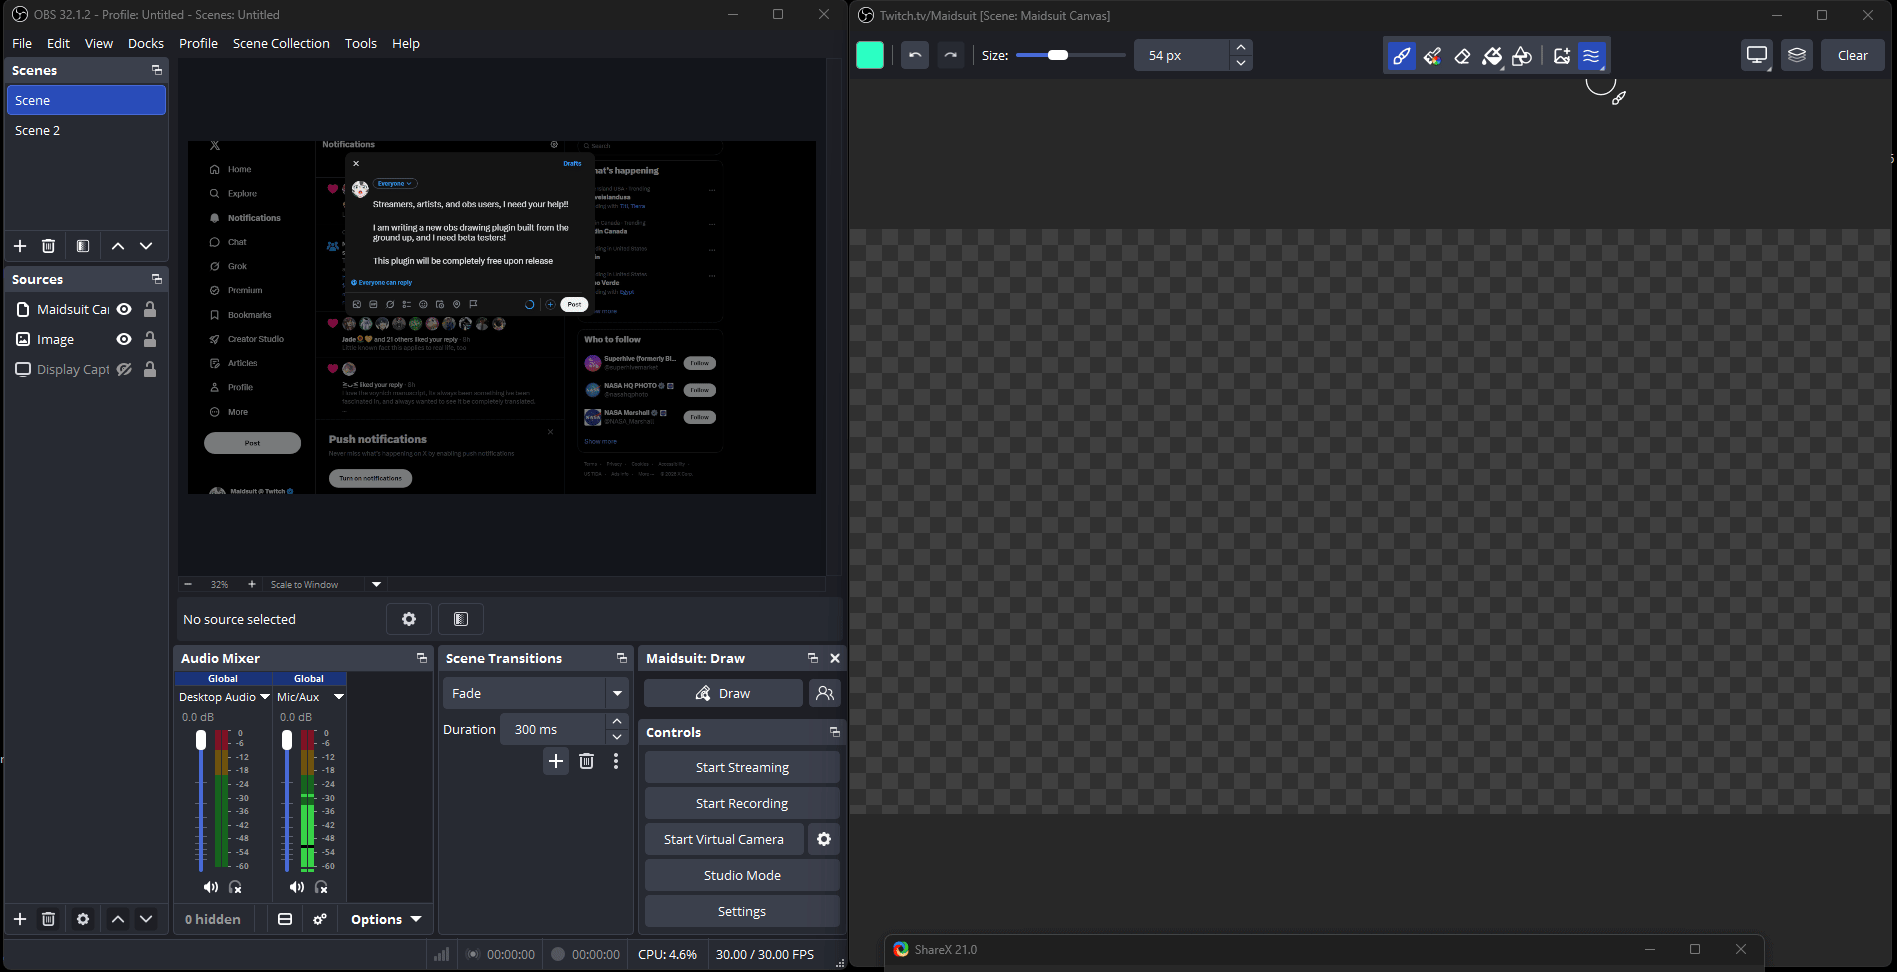Viewport: 1897px width, 972px height.
Task: Open the Scene Collection menu
Action: coord(281,43)
